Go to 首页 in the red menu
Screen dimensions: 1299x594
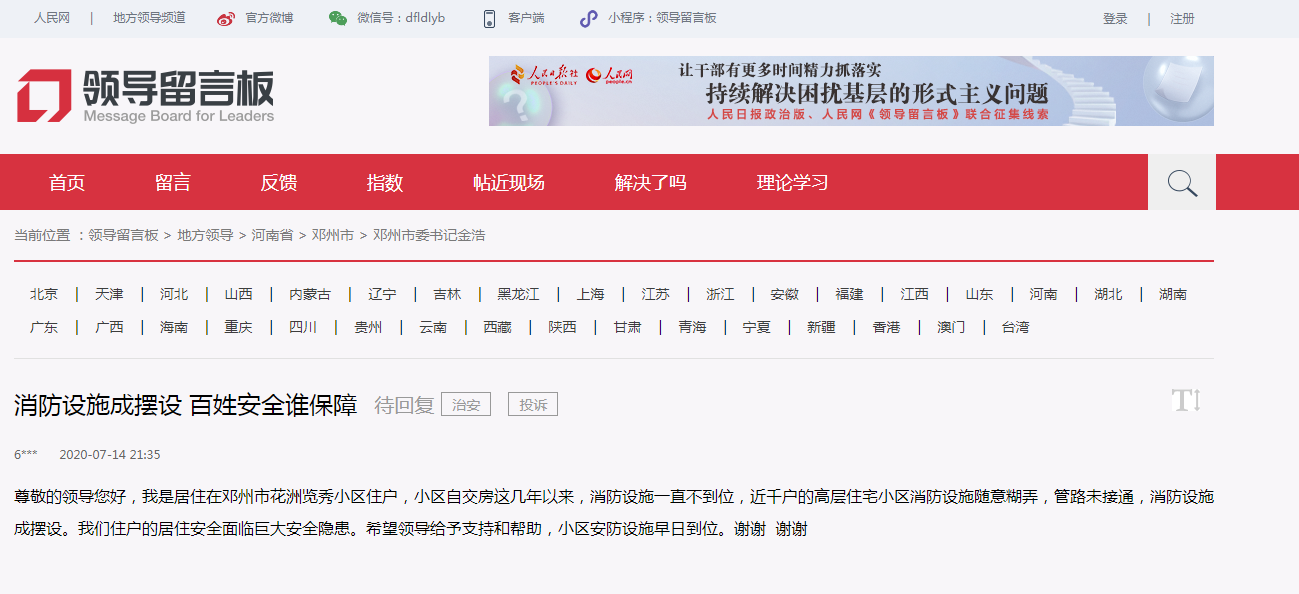[67, 182]
